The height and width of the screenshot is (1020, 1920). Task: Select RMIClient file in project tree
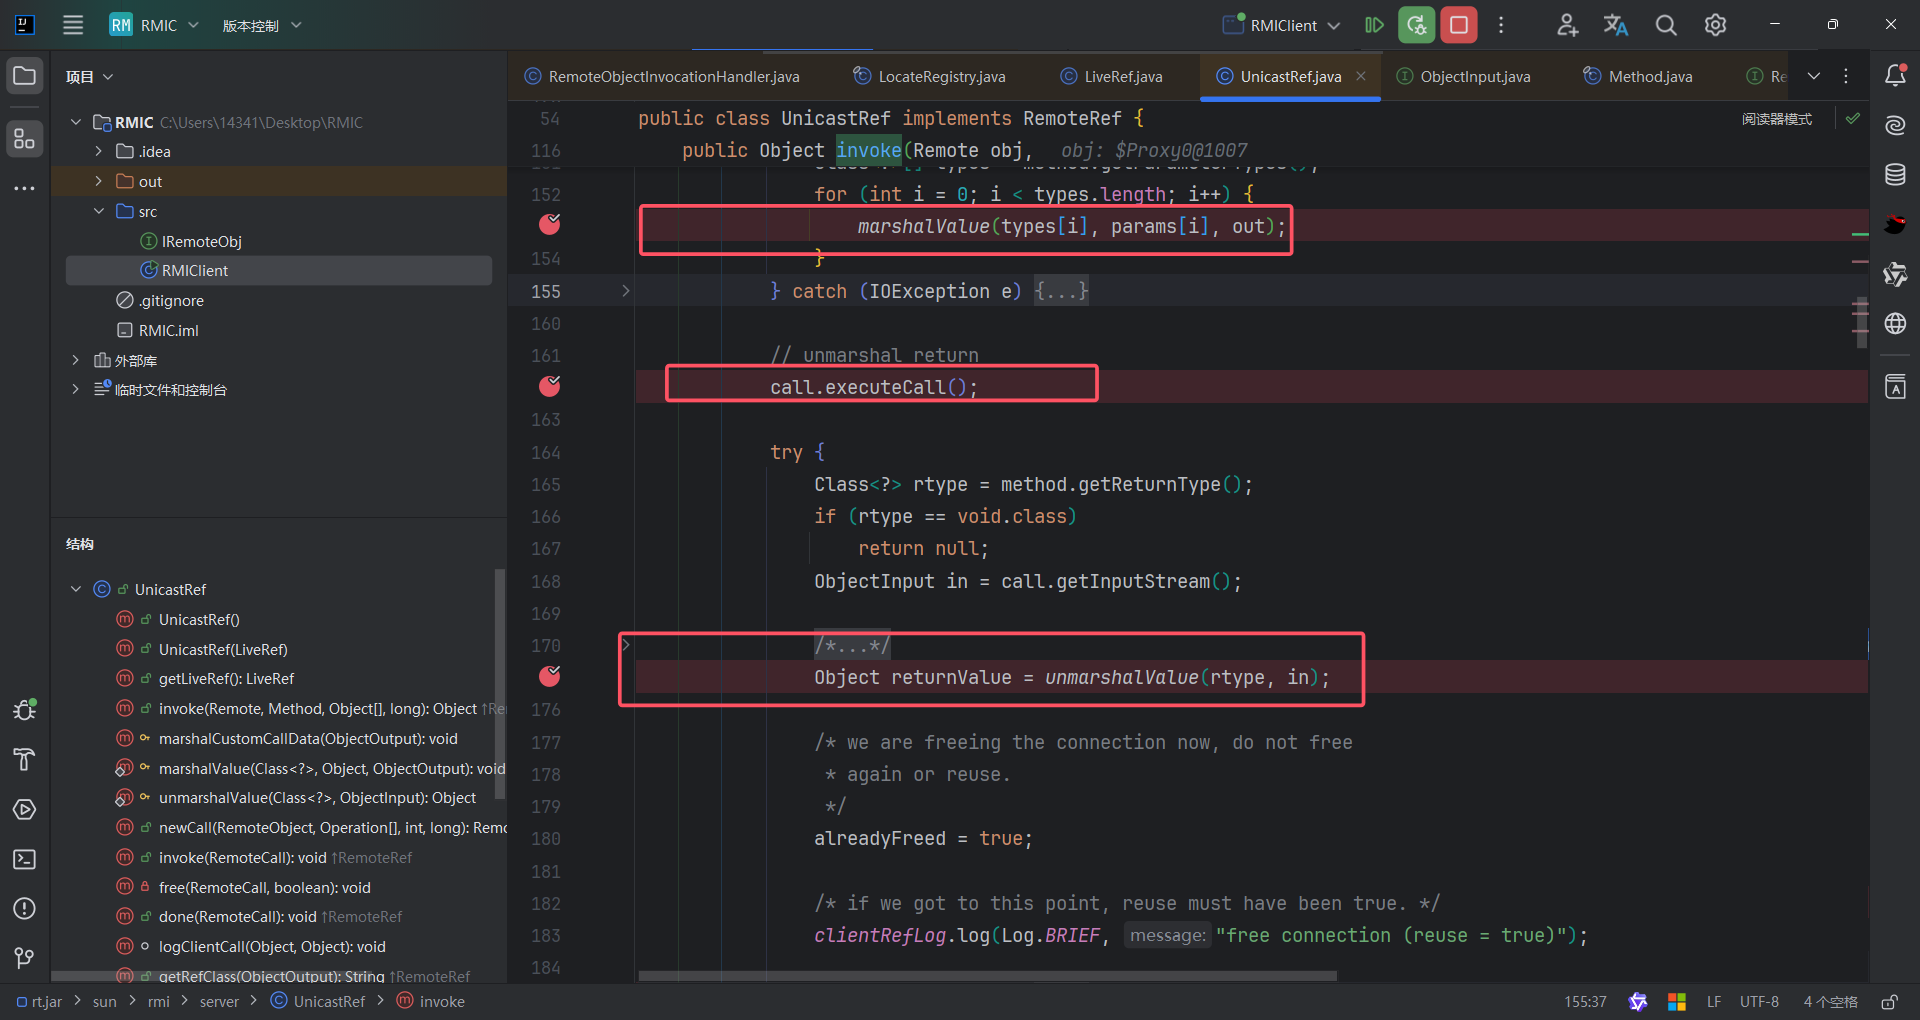pyautogui.click(x=279, y=270)
